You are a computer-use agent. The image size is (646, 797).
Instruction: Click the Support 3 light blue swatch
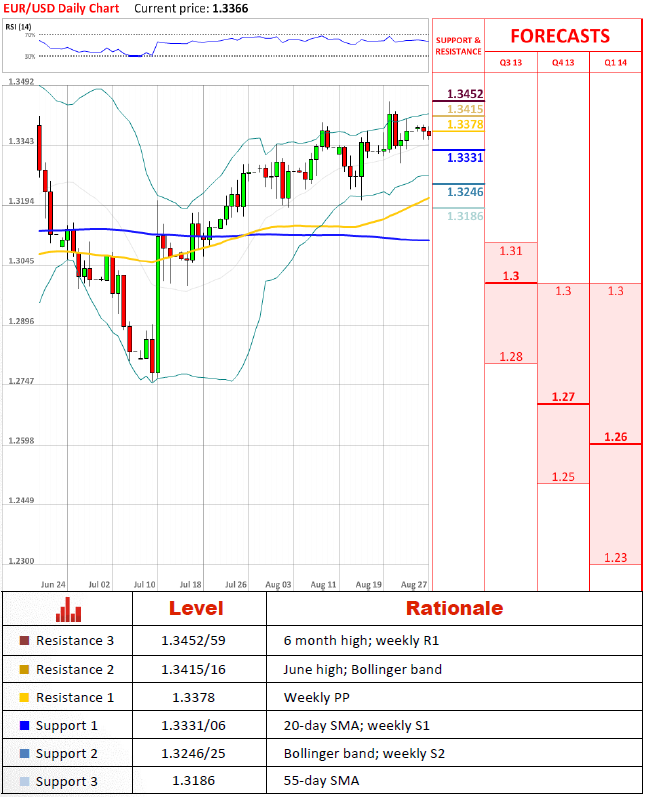(24, 781)
